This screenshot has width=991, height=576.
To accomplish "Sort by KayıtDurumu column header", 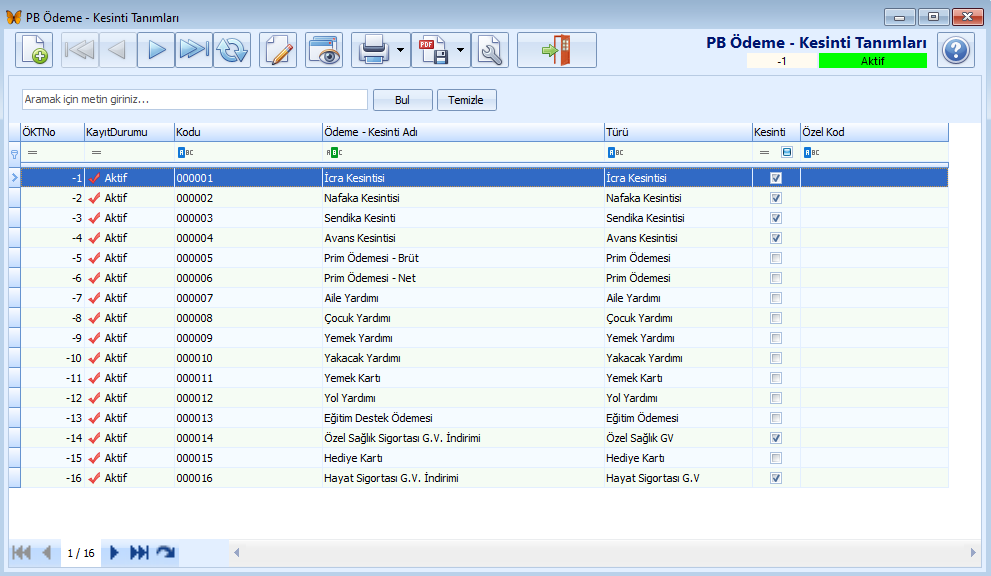I will (x=129, y=132).
